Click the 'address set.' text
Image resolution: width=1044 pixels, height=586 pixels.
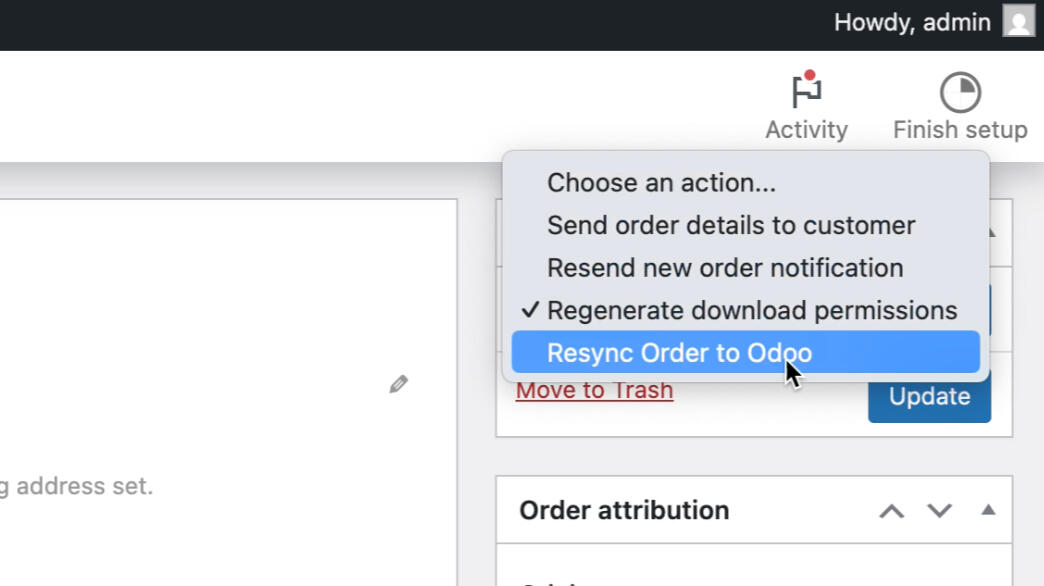click(x=84, y=487)
